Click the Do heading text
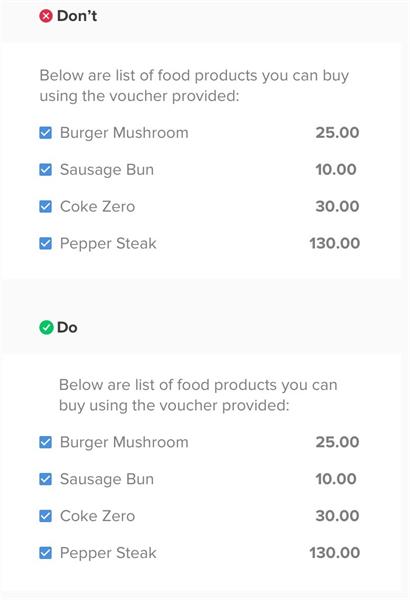The height and width of the screenshot is (600, 410). pos(67,328)
